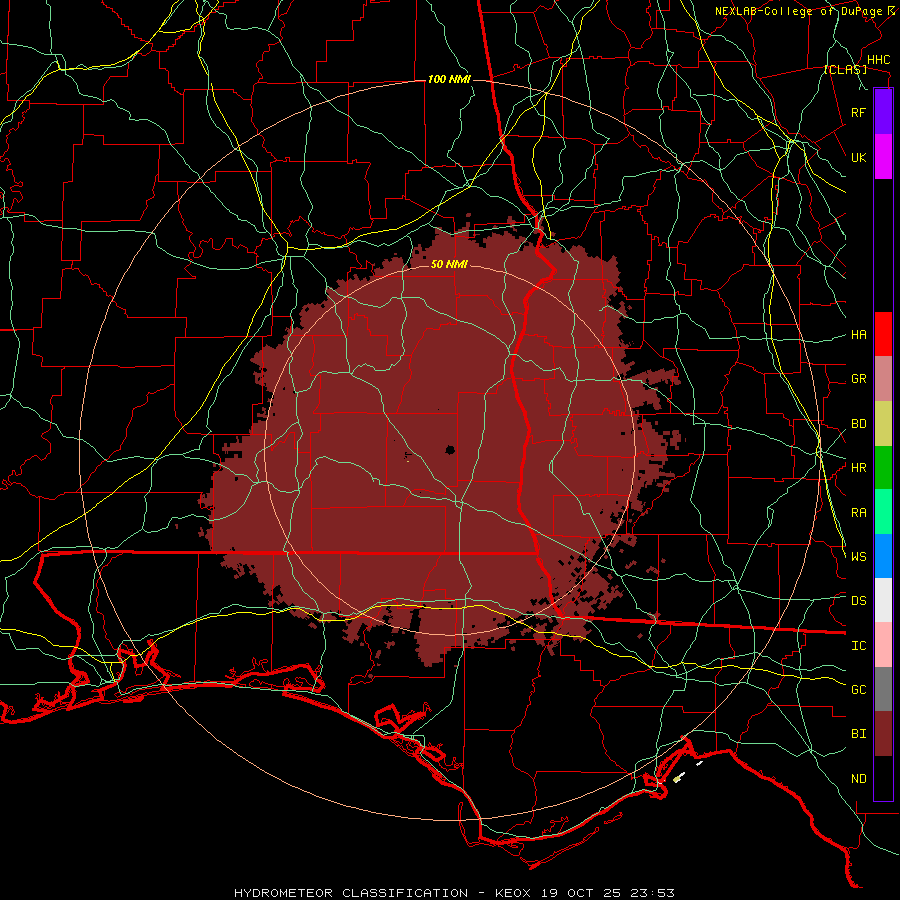Click the HR green legend swatch

[x=883, y=468]
